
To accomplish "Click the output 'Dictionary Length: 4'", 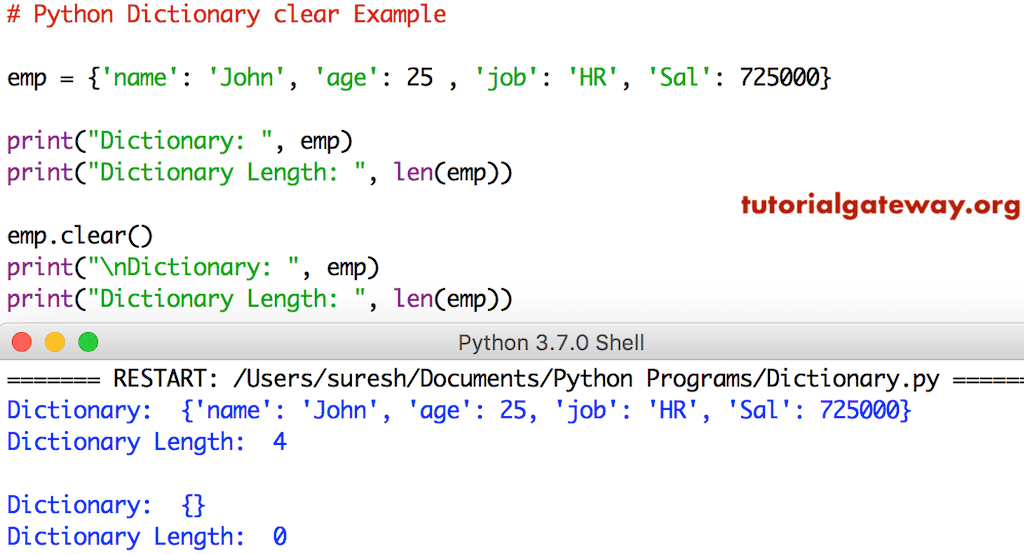I will (x=147, y=442).
